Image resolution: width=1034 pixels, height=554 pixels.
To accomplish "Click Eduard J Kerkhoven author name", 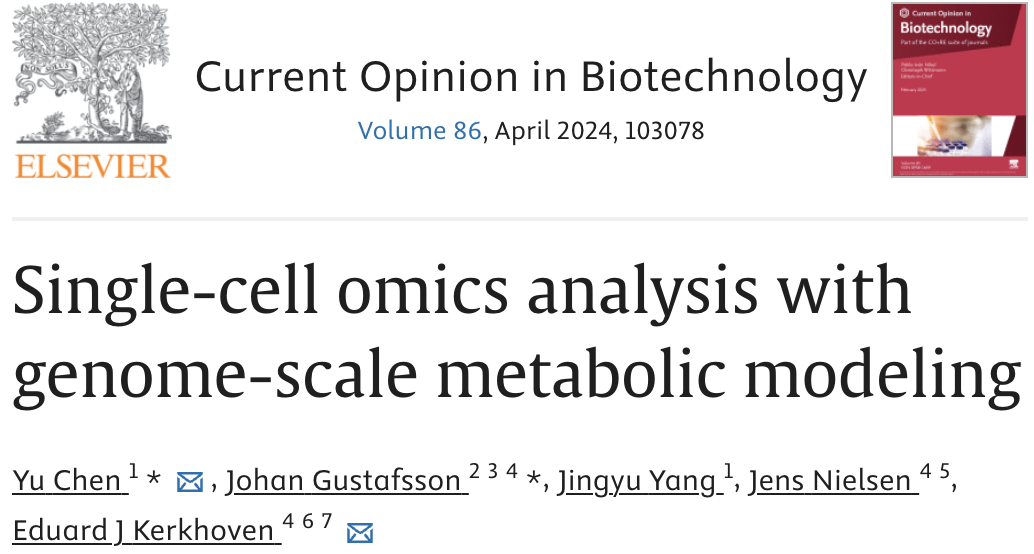I will (x=144, y=530).
